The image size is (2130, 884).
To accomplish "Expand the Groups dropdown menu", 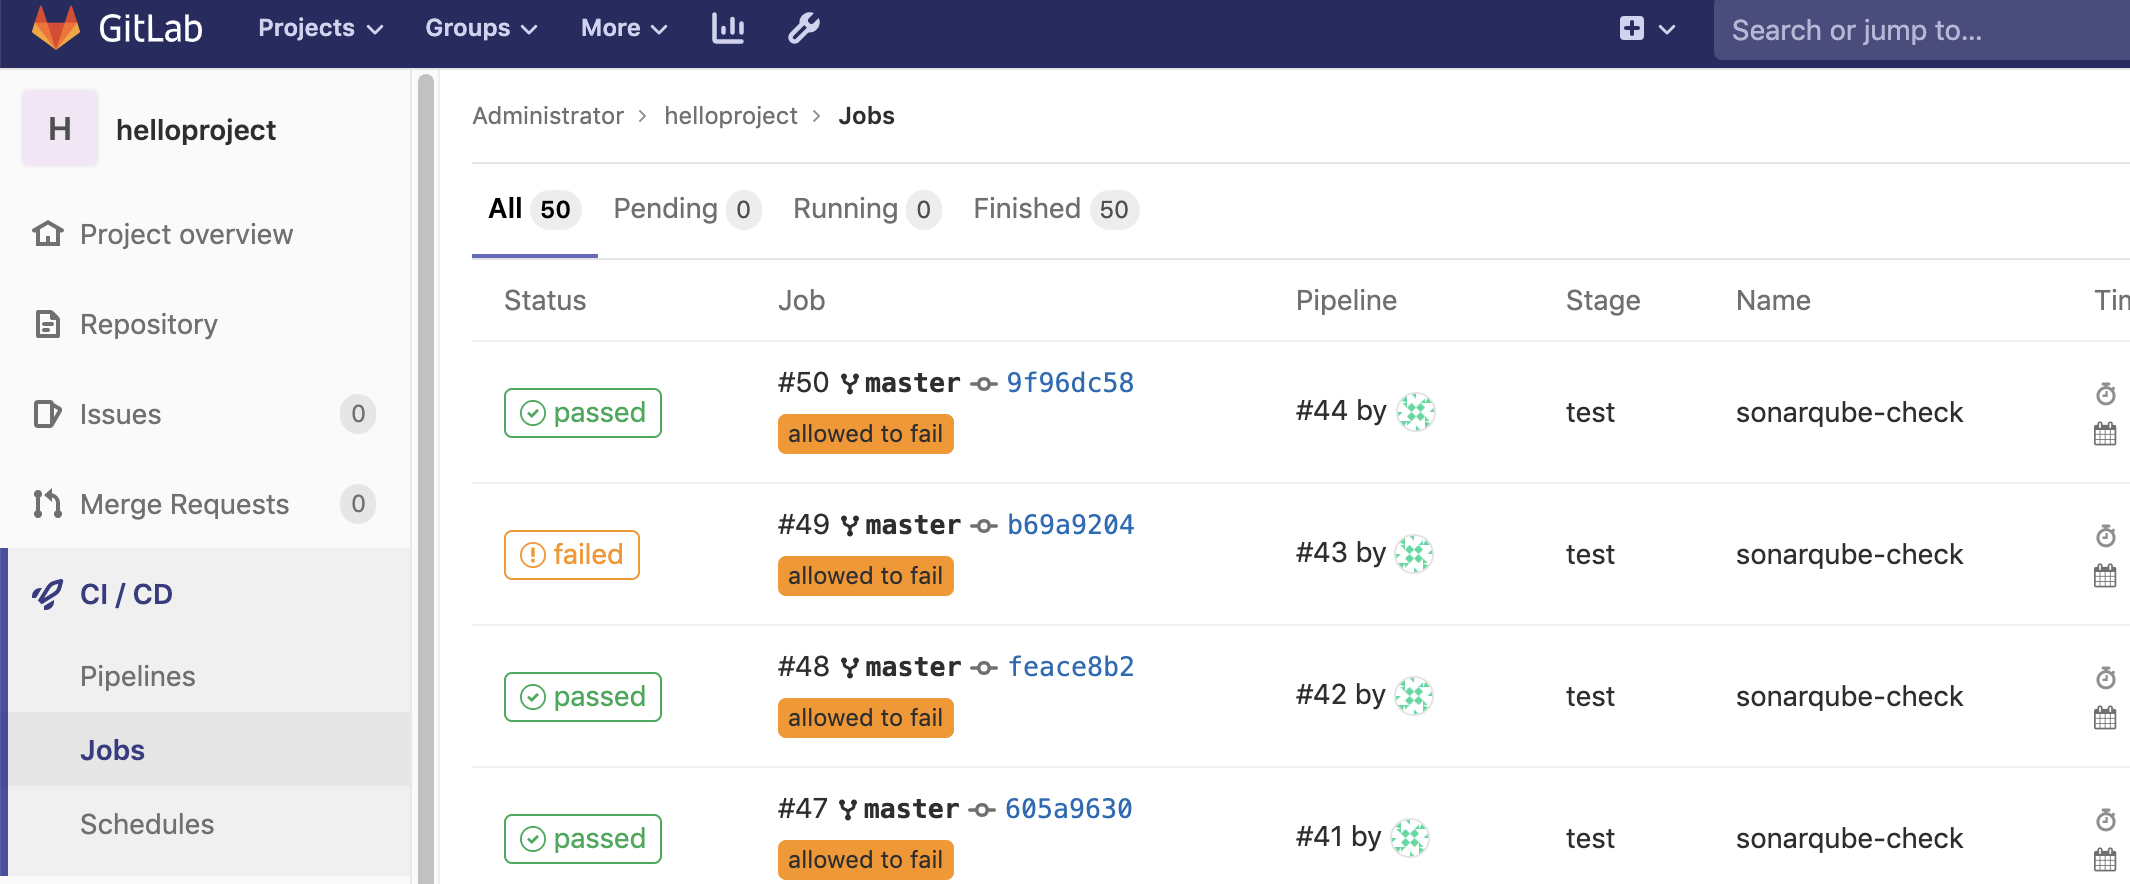I will (481, 29).
